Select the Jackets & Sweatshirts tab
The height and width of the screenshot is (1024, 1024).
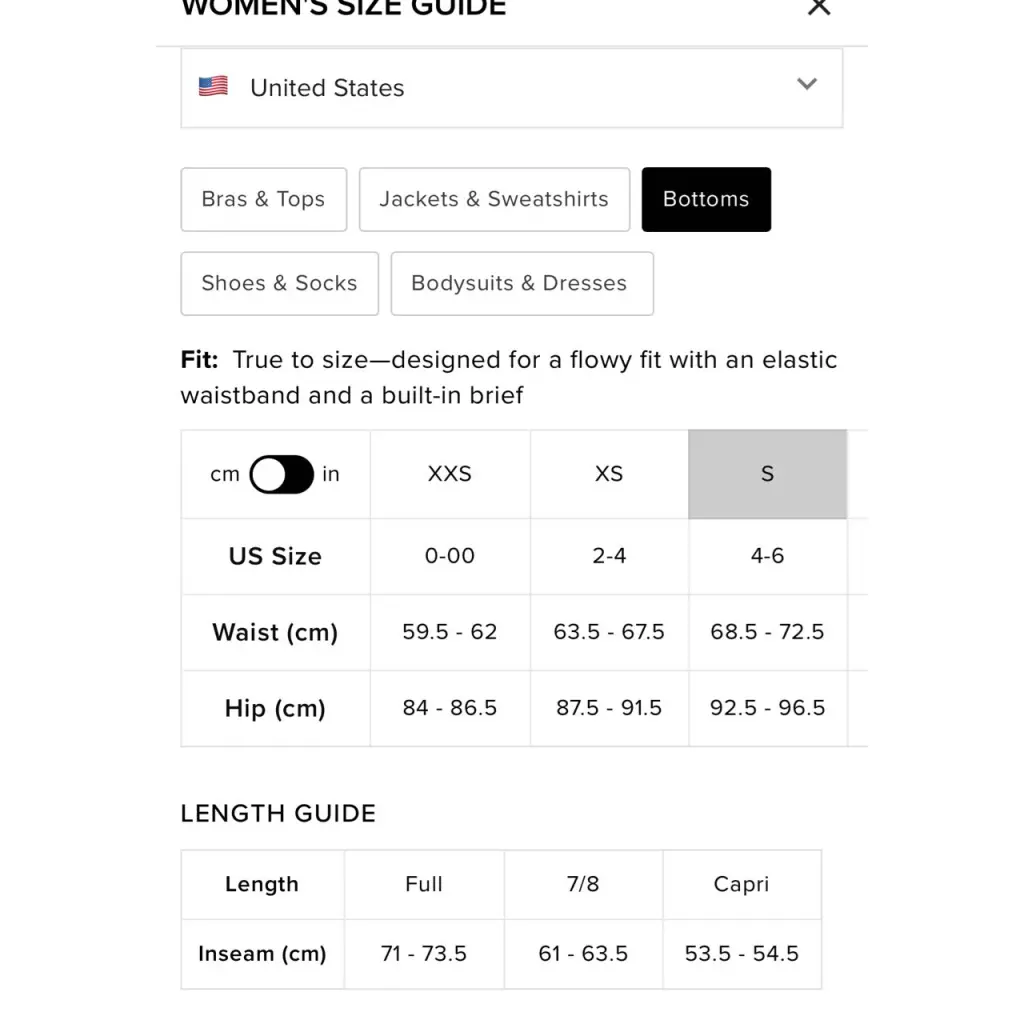494,199
